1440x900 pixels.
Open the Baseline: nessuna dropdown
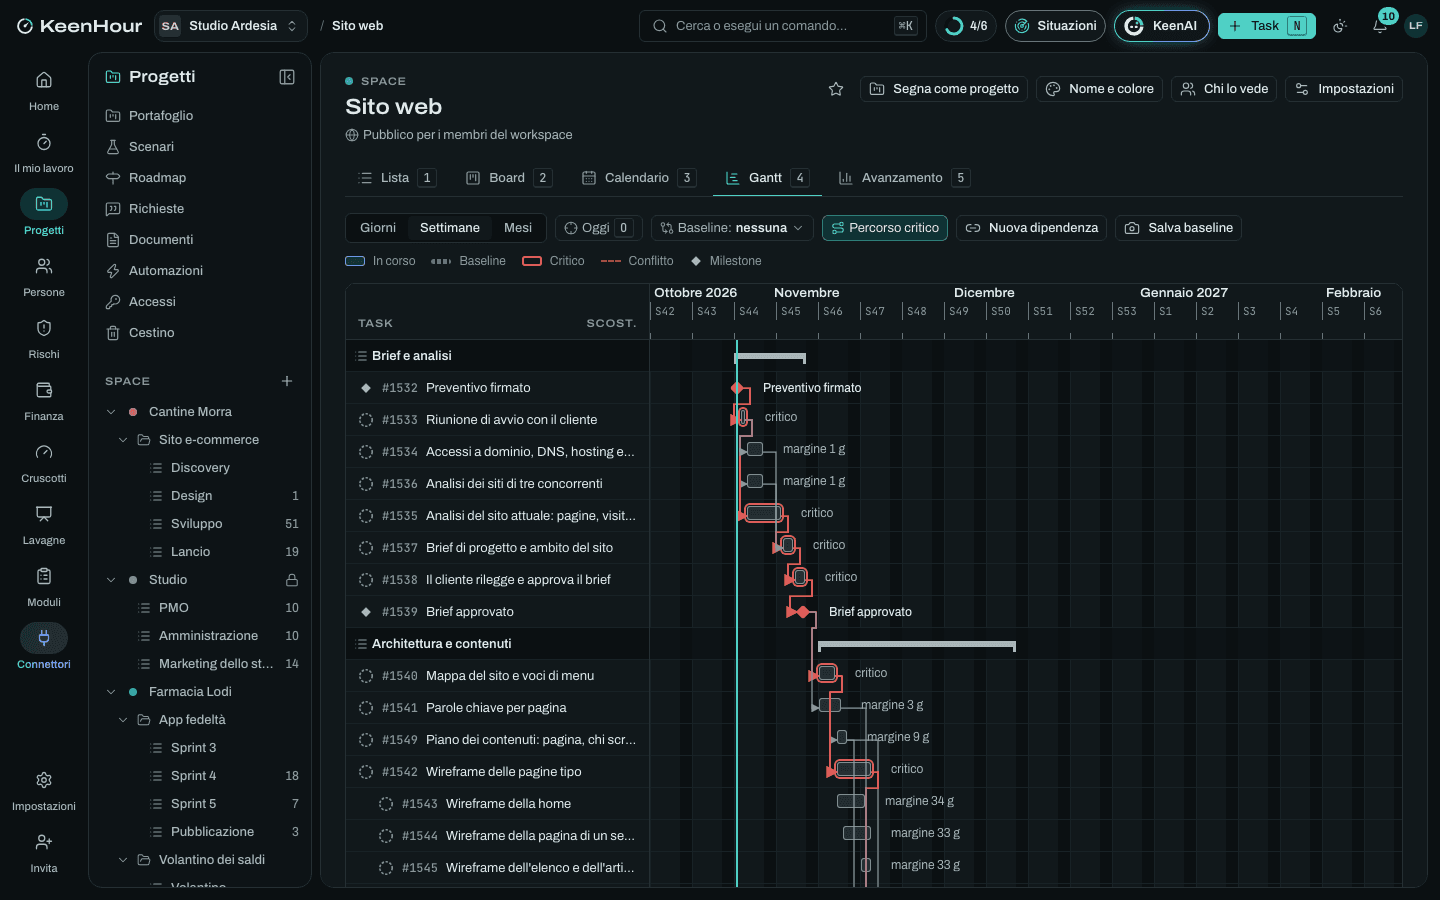tap(732, 228)
